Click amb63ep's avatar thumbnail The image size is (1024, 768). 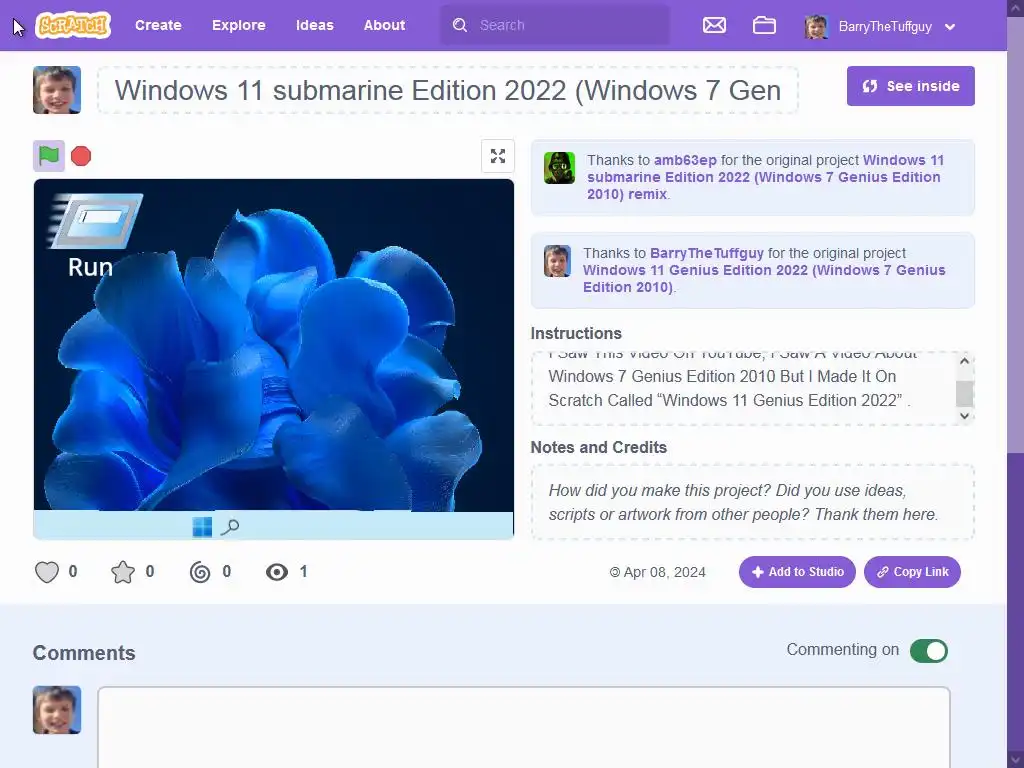tap(560, 168)
